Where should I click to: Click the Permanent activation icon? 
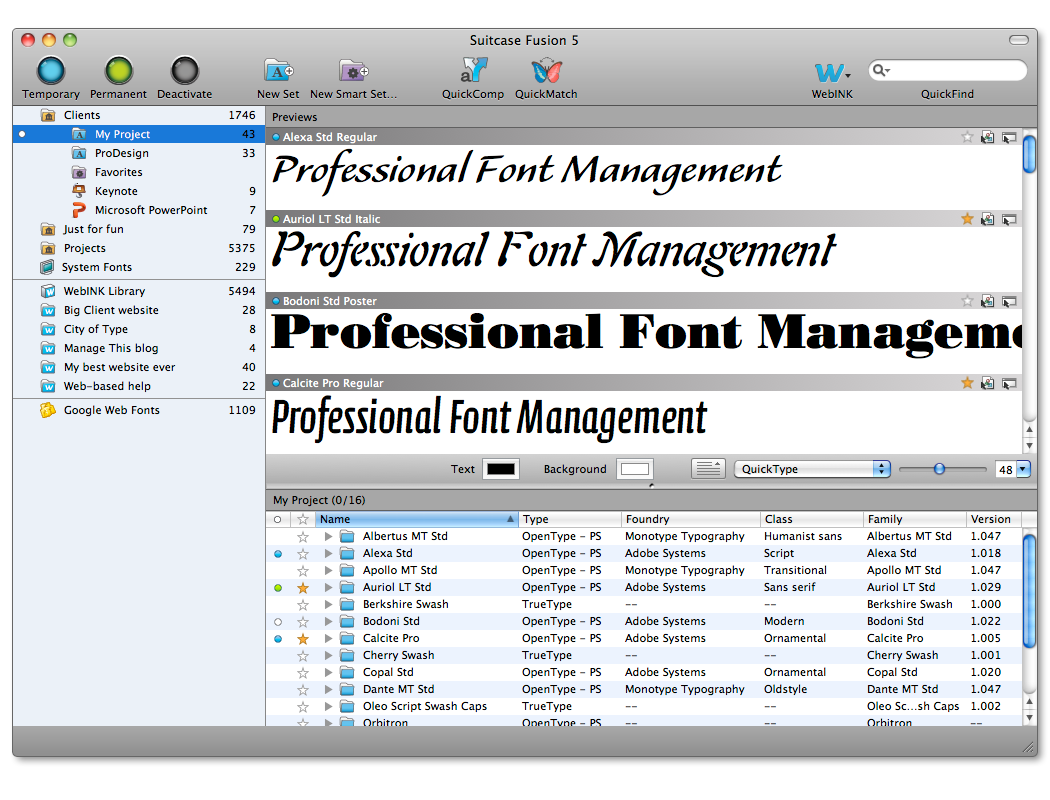tap(118, 71)
